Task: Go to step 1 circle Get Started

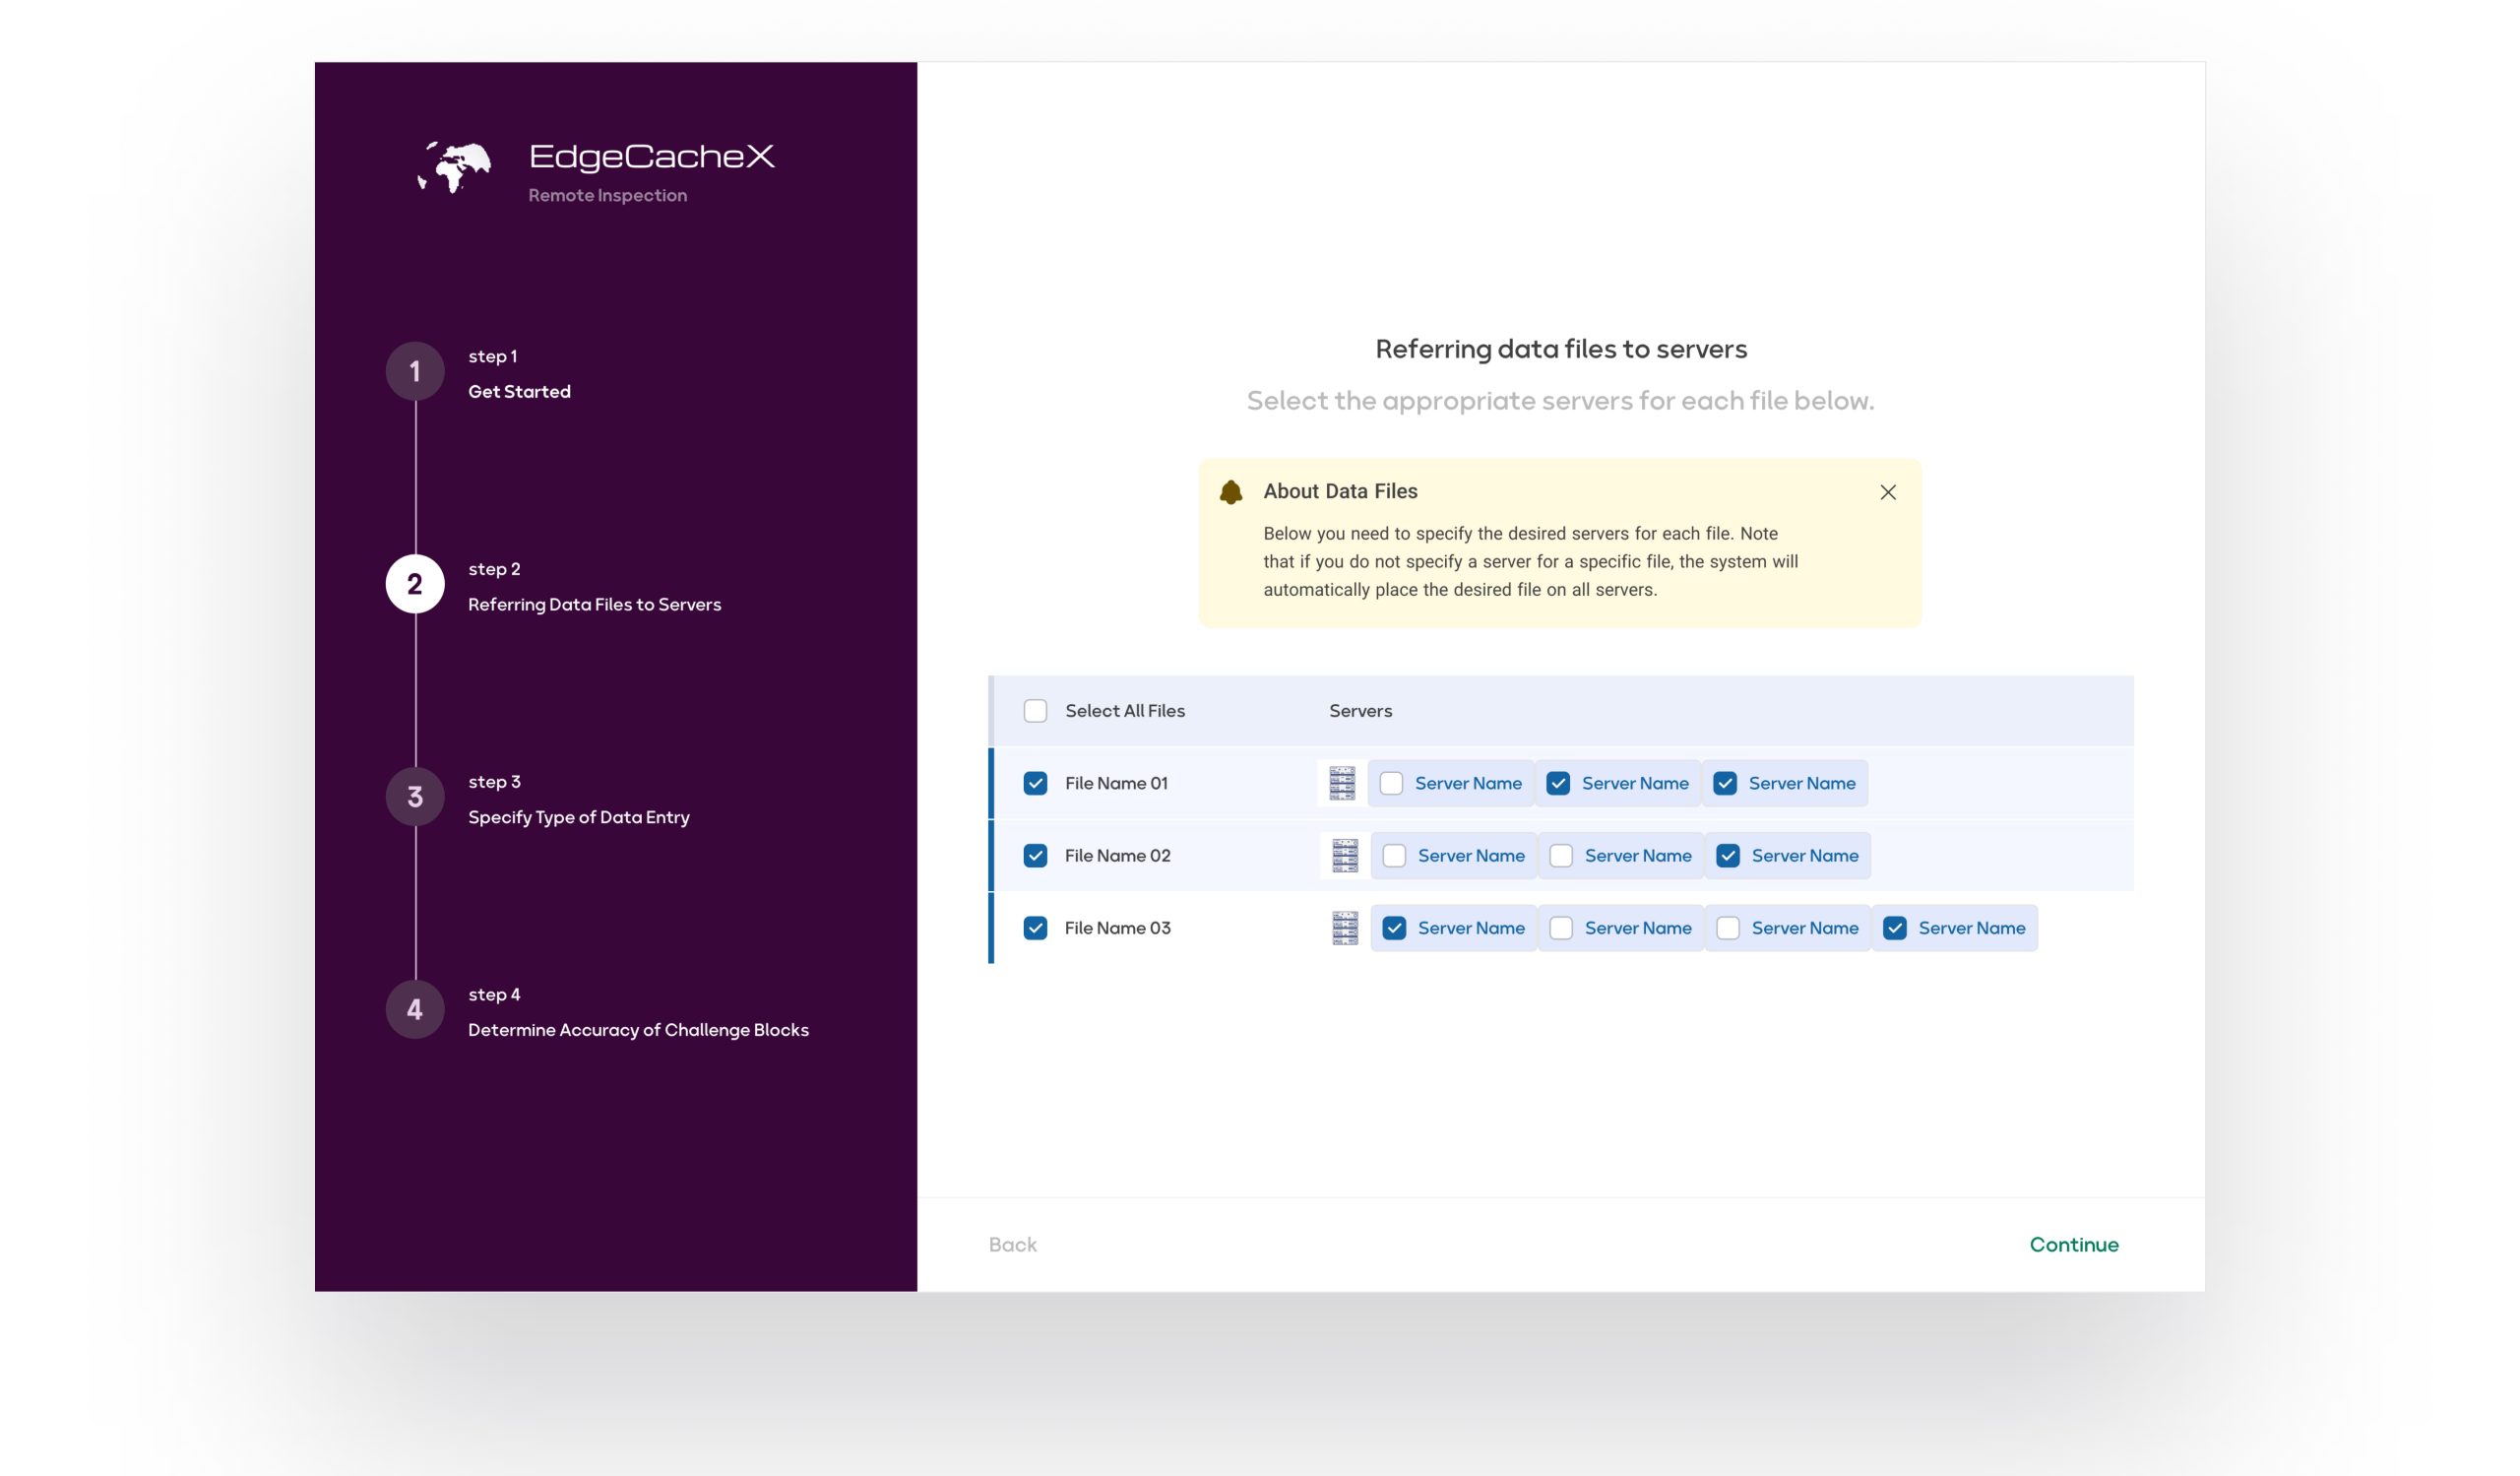Action: click(x=415, y=372)
